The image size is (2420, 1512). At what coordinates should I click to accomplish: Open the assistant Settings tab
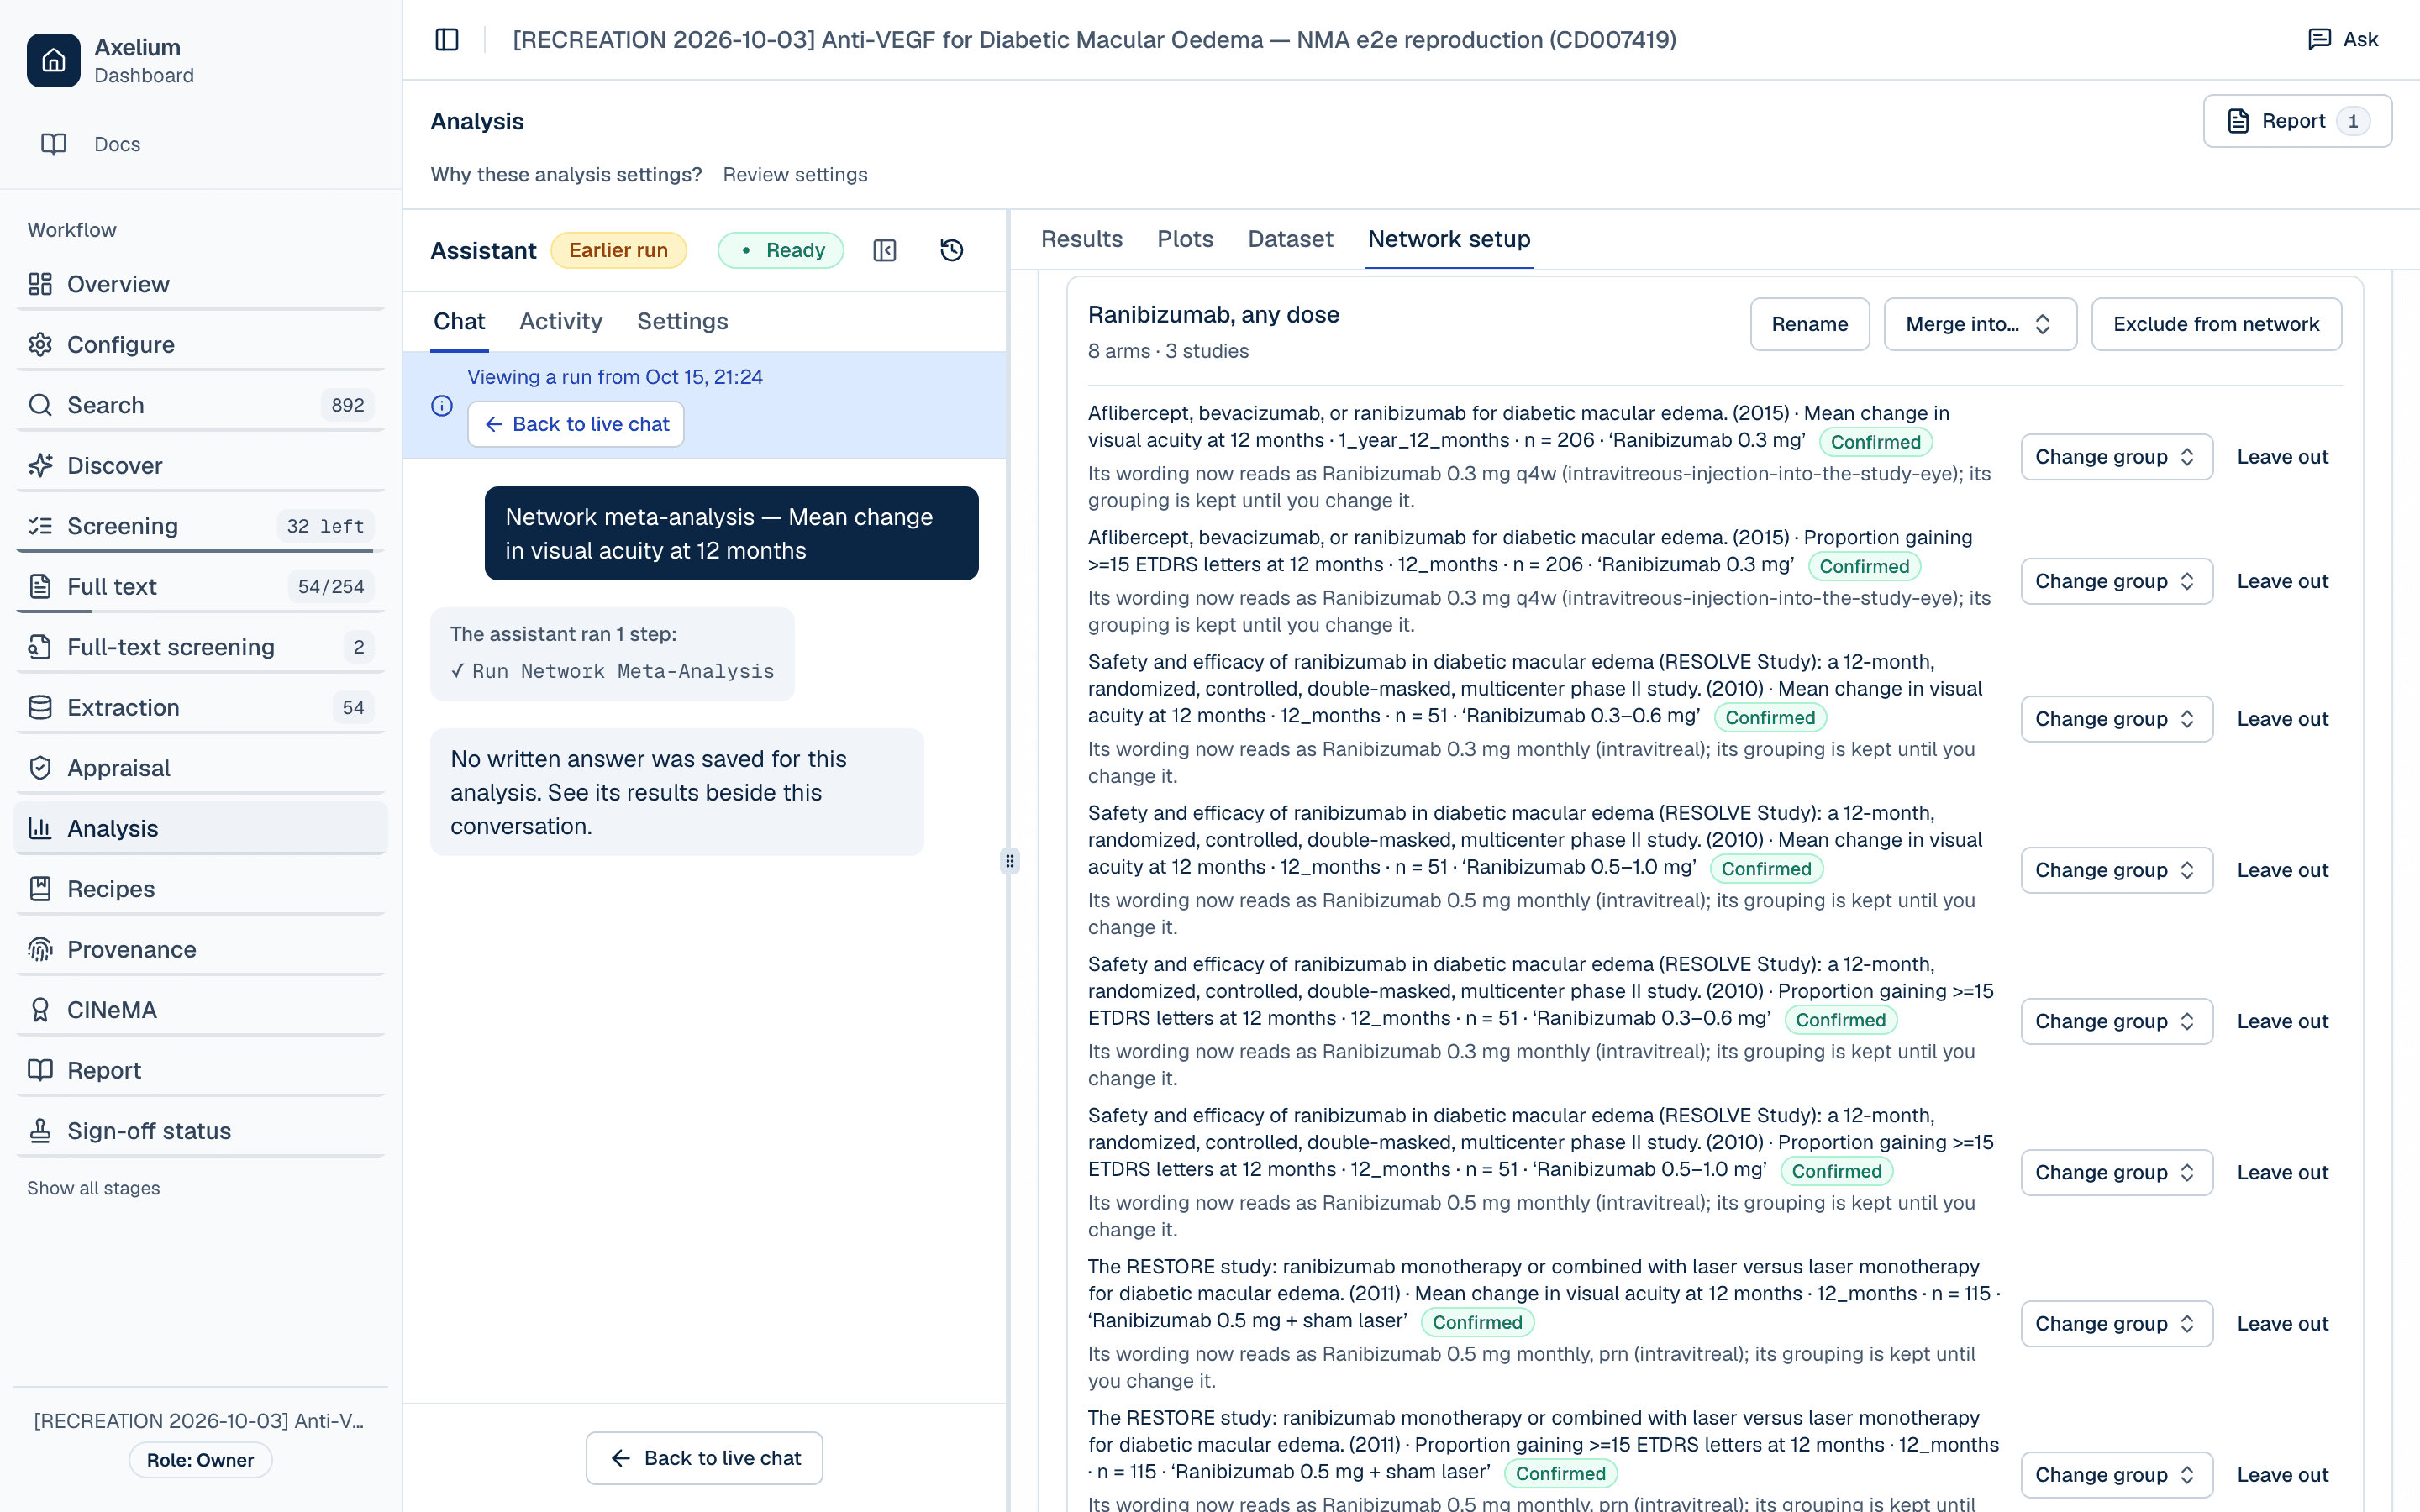click(x=682, y=321)
